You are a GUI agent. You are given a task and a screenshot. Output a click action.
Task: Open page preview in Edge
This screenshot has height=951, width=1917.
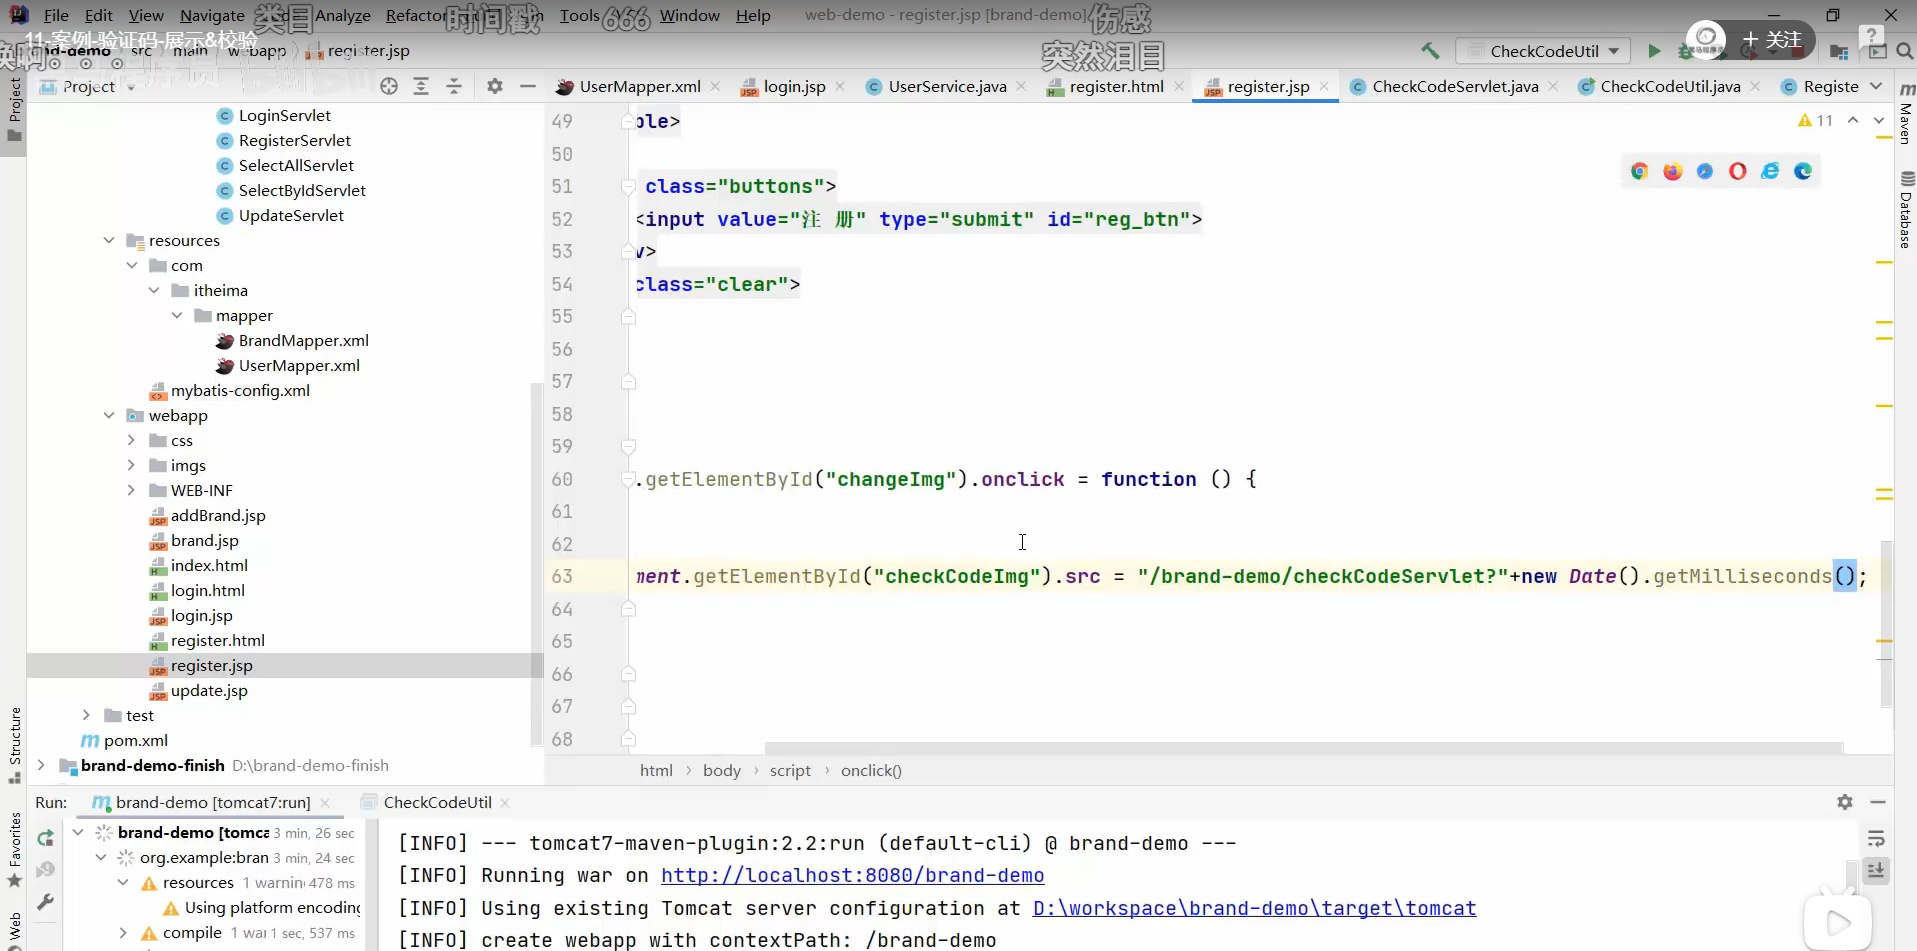[1803, 171]
